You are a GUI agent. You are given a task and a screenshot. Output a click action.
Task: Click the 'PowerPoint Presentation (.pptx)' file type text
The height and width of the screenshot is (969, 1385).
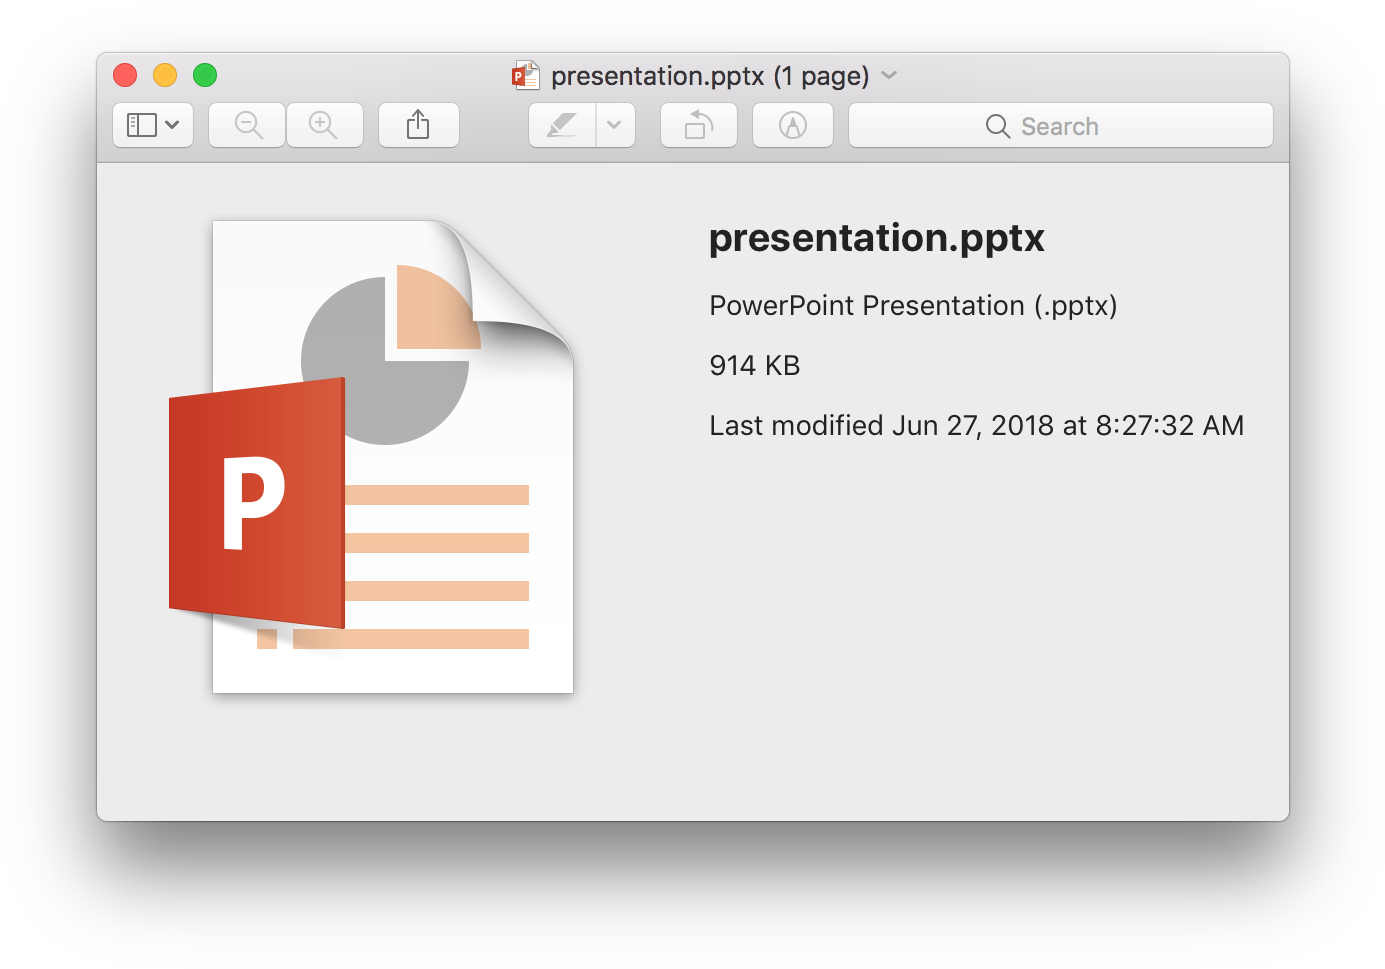click(x=913, y=306)
